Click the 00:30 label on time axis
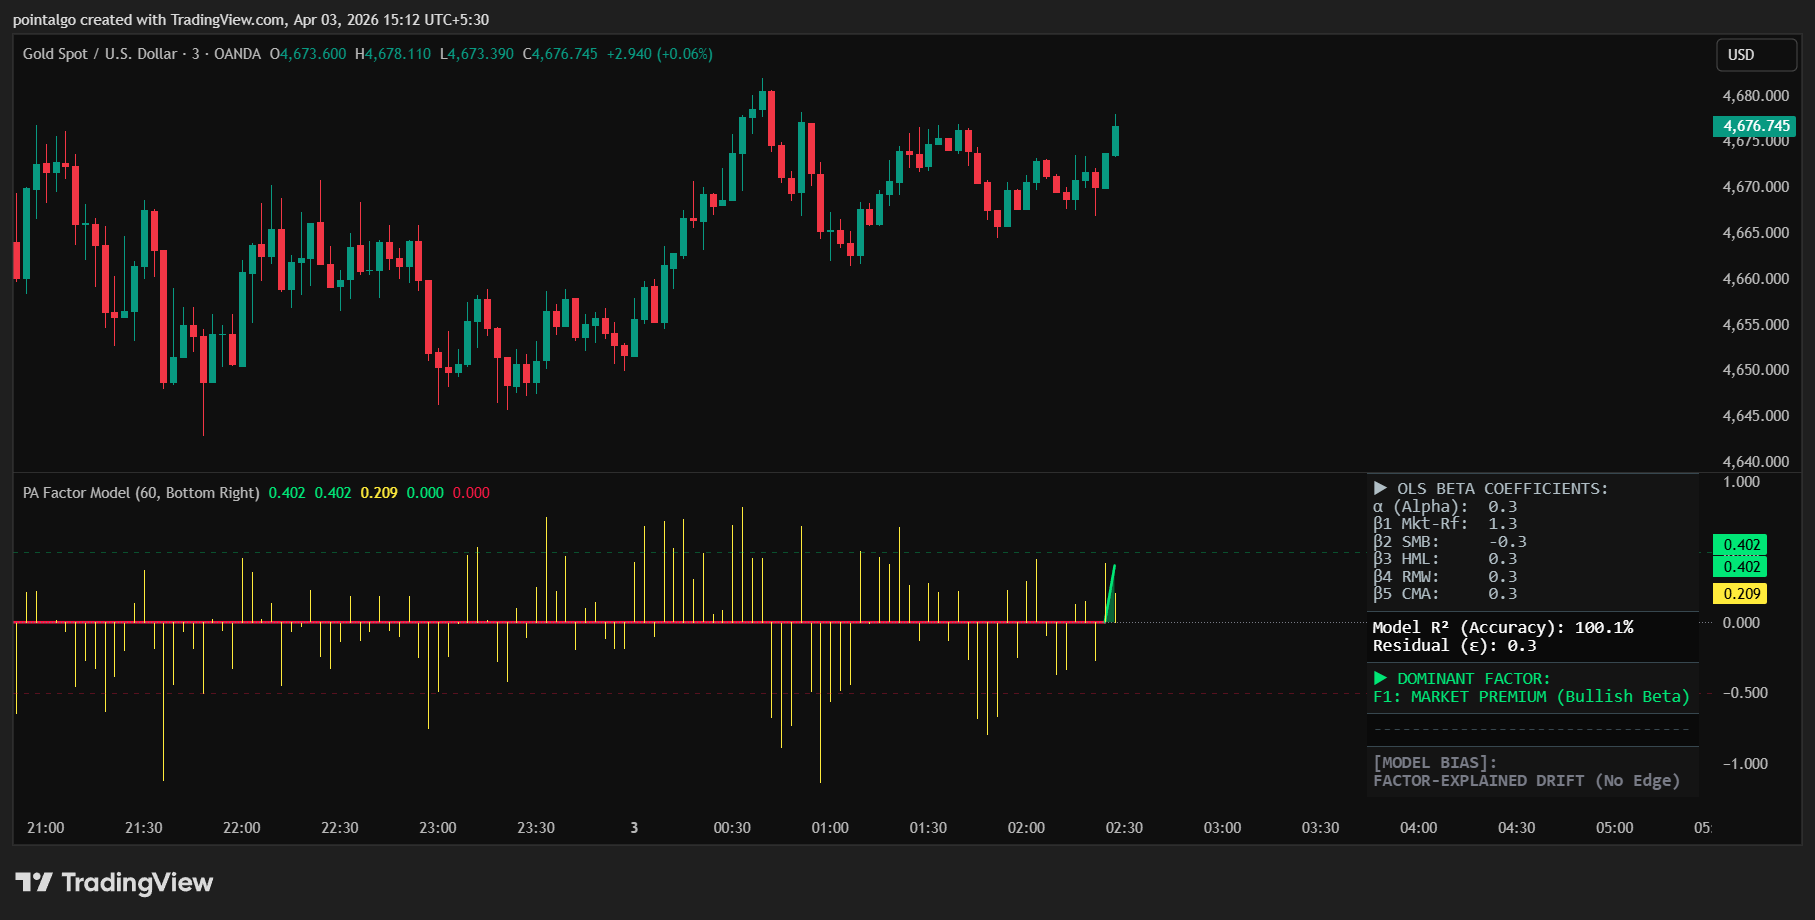 [x=731, y=828]
